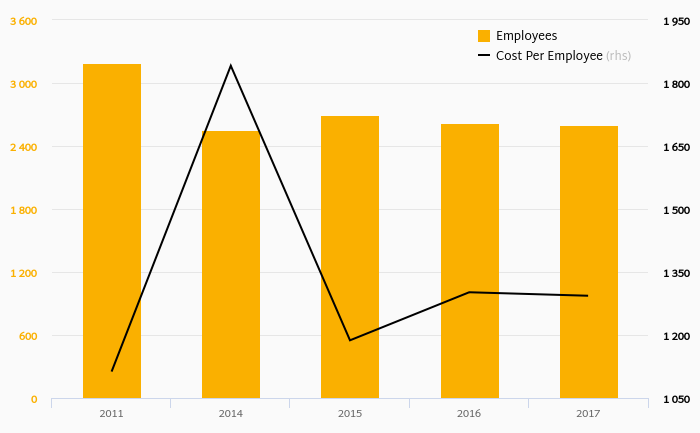700x433 pixels.
Task: Click the 3 600 left axis label
Action: (x=23, y=21)
